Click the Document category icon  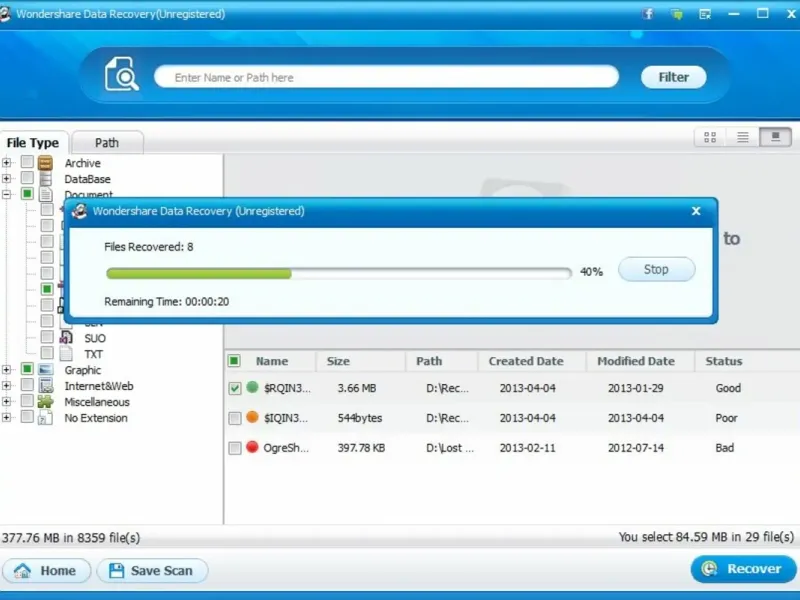coord(46,194)
